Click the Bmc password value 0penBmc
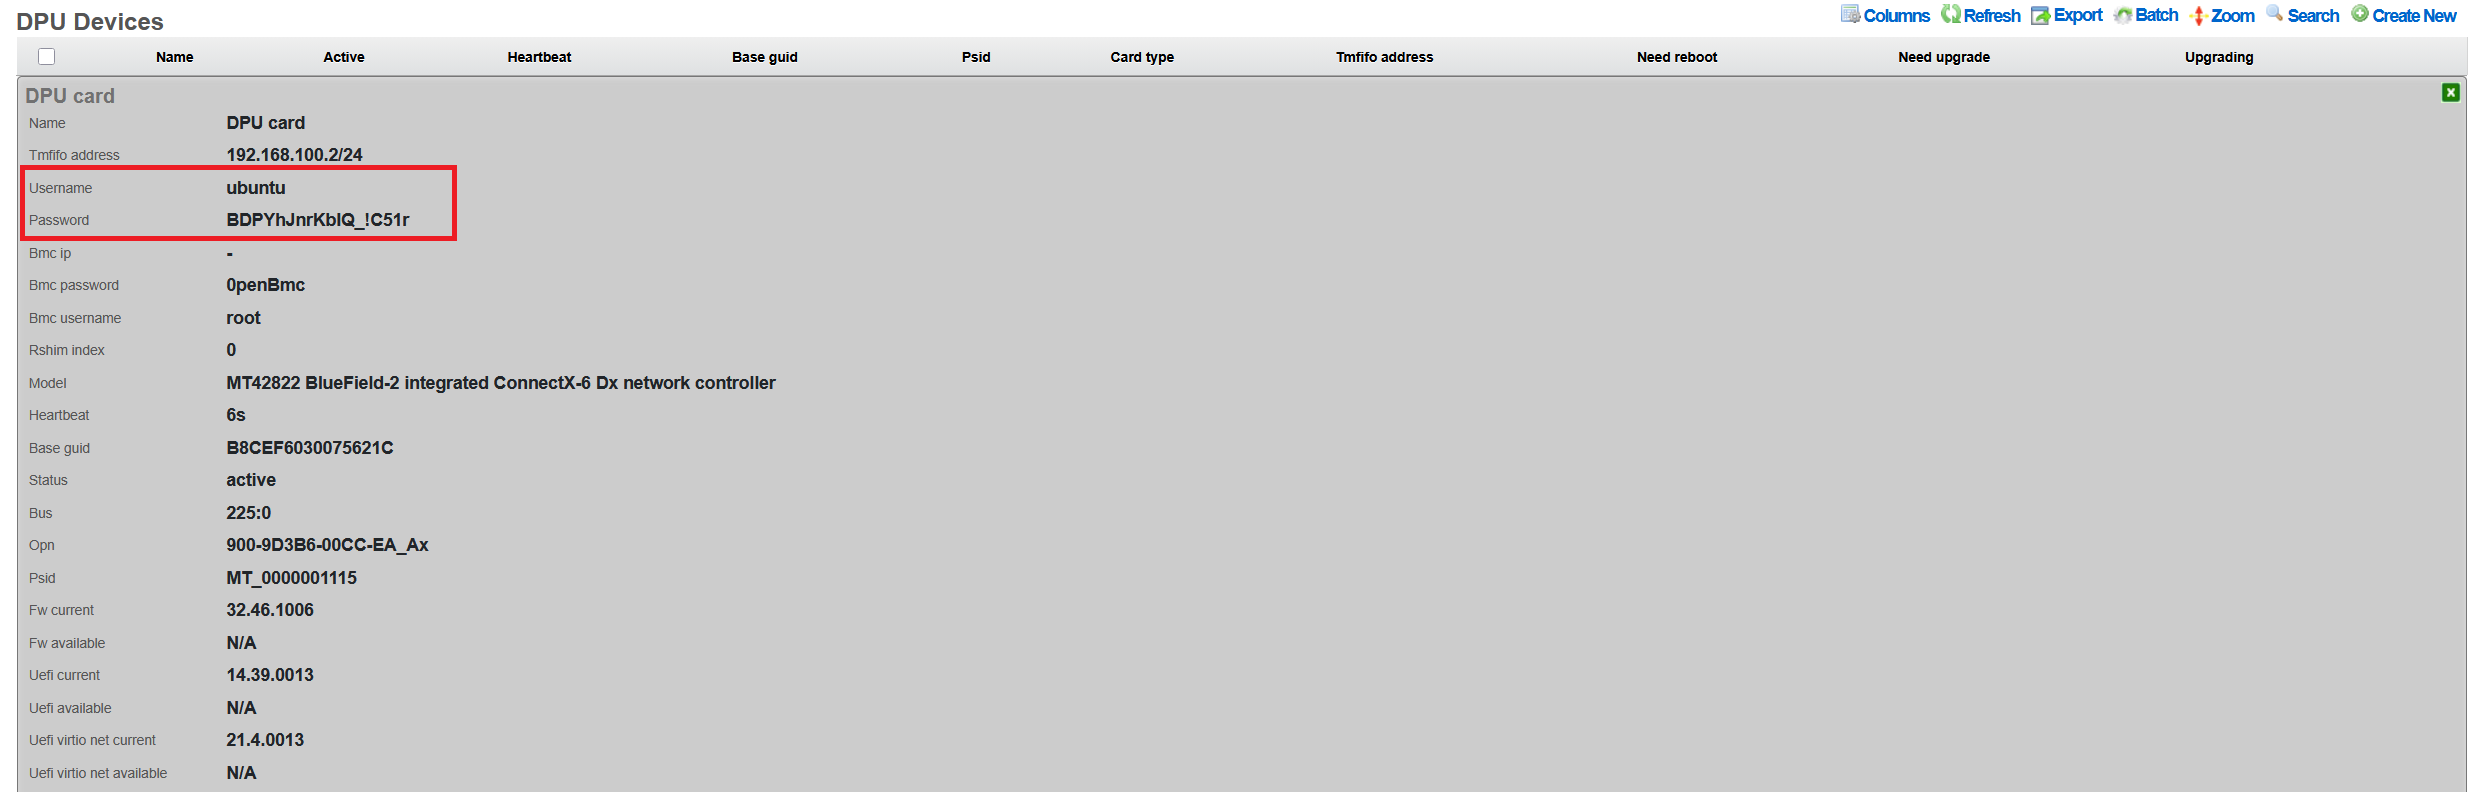The width and height of the screenshot is (2475, 792). [x=265, y=285]
